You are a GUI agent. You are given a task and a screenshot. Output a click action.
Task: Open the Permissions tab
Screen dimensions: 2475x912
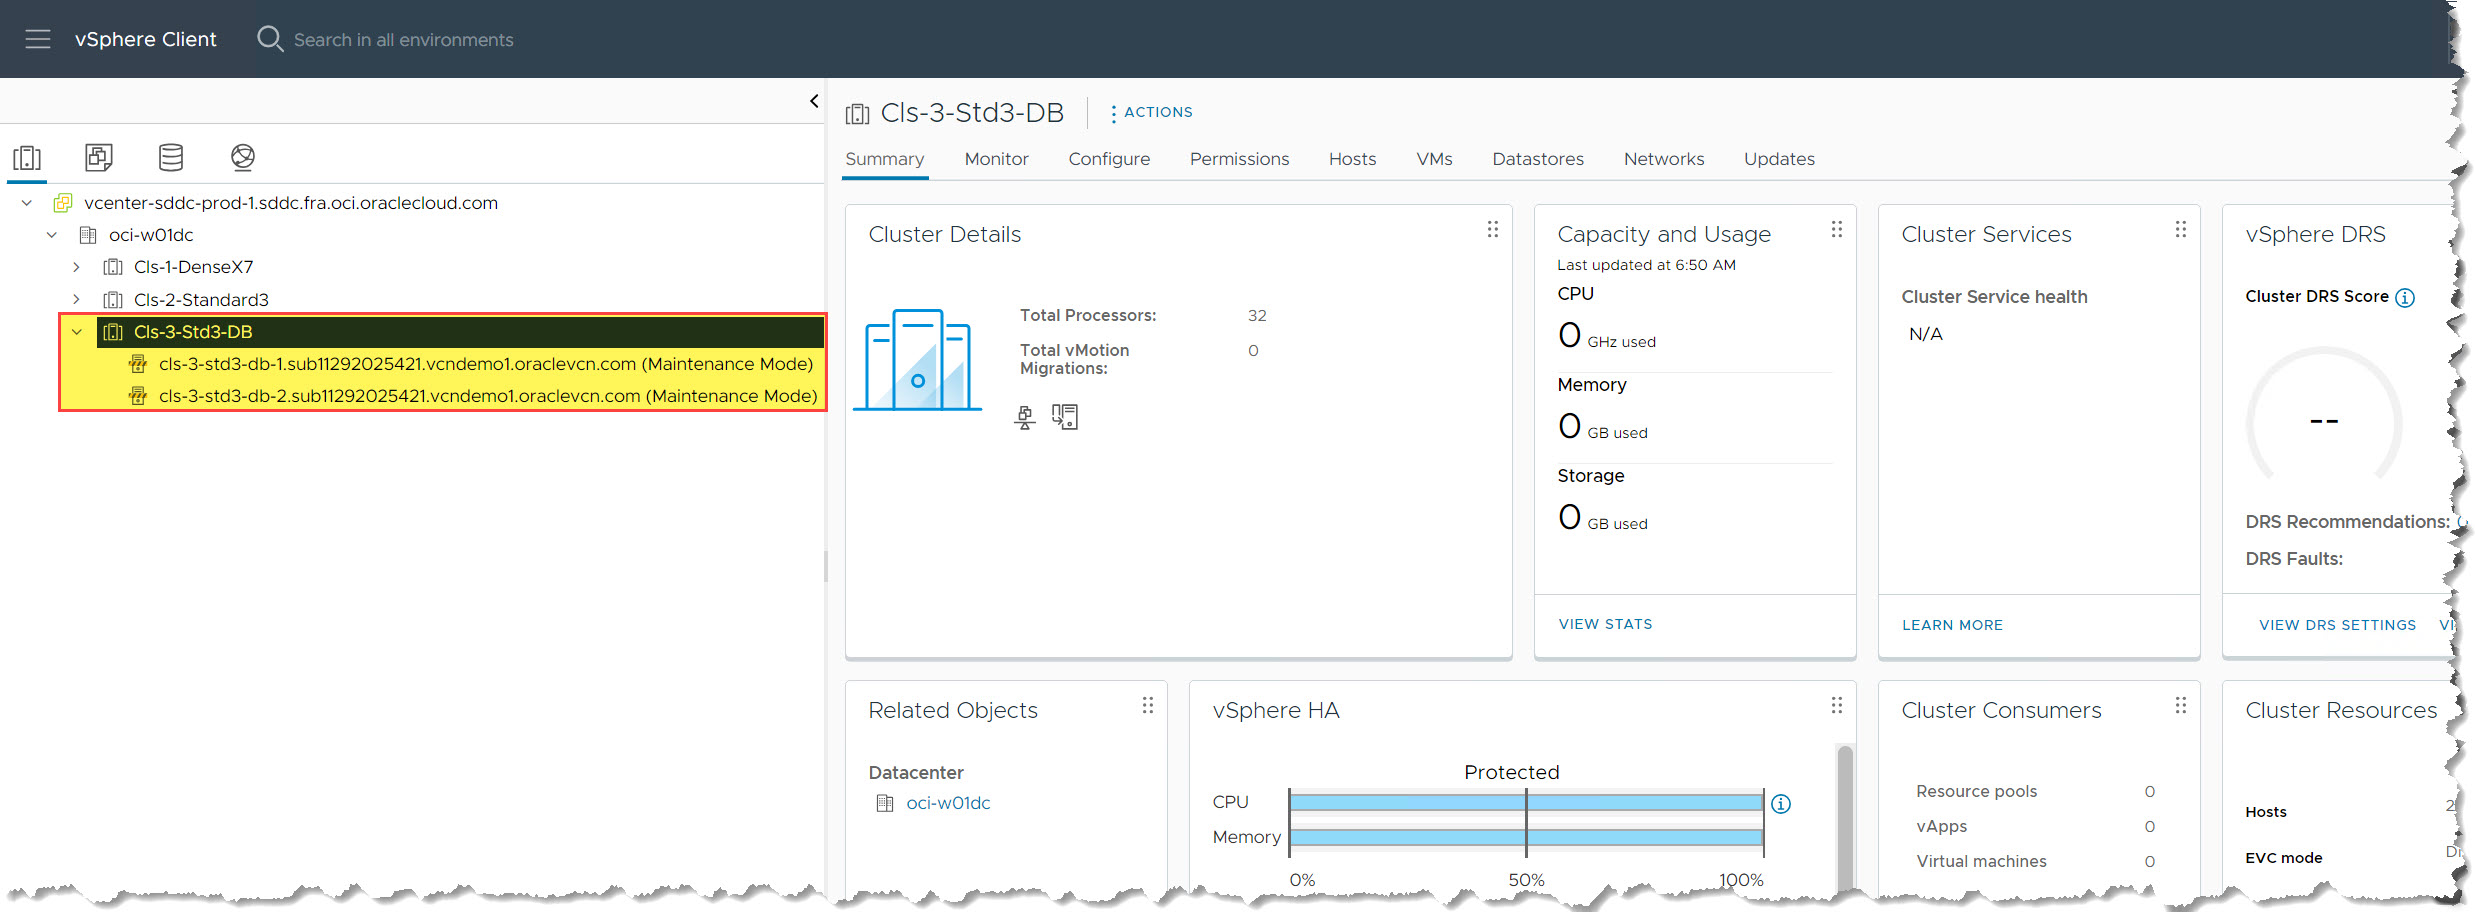pos(1239,159)
